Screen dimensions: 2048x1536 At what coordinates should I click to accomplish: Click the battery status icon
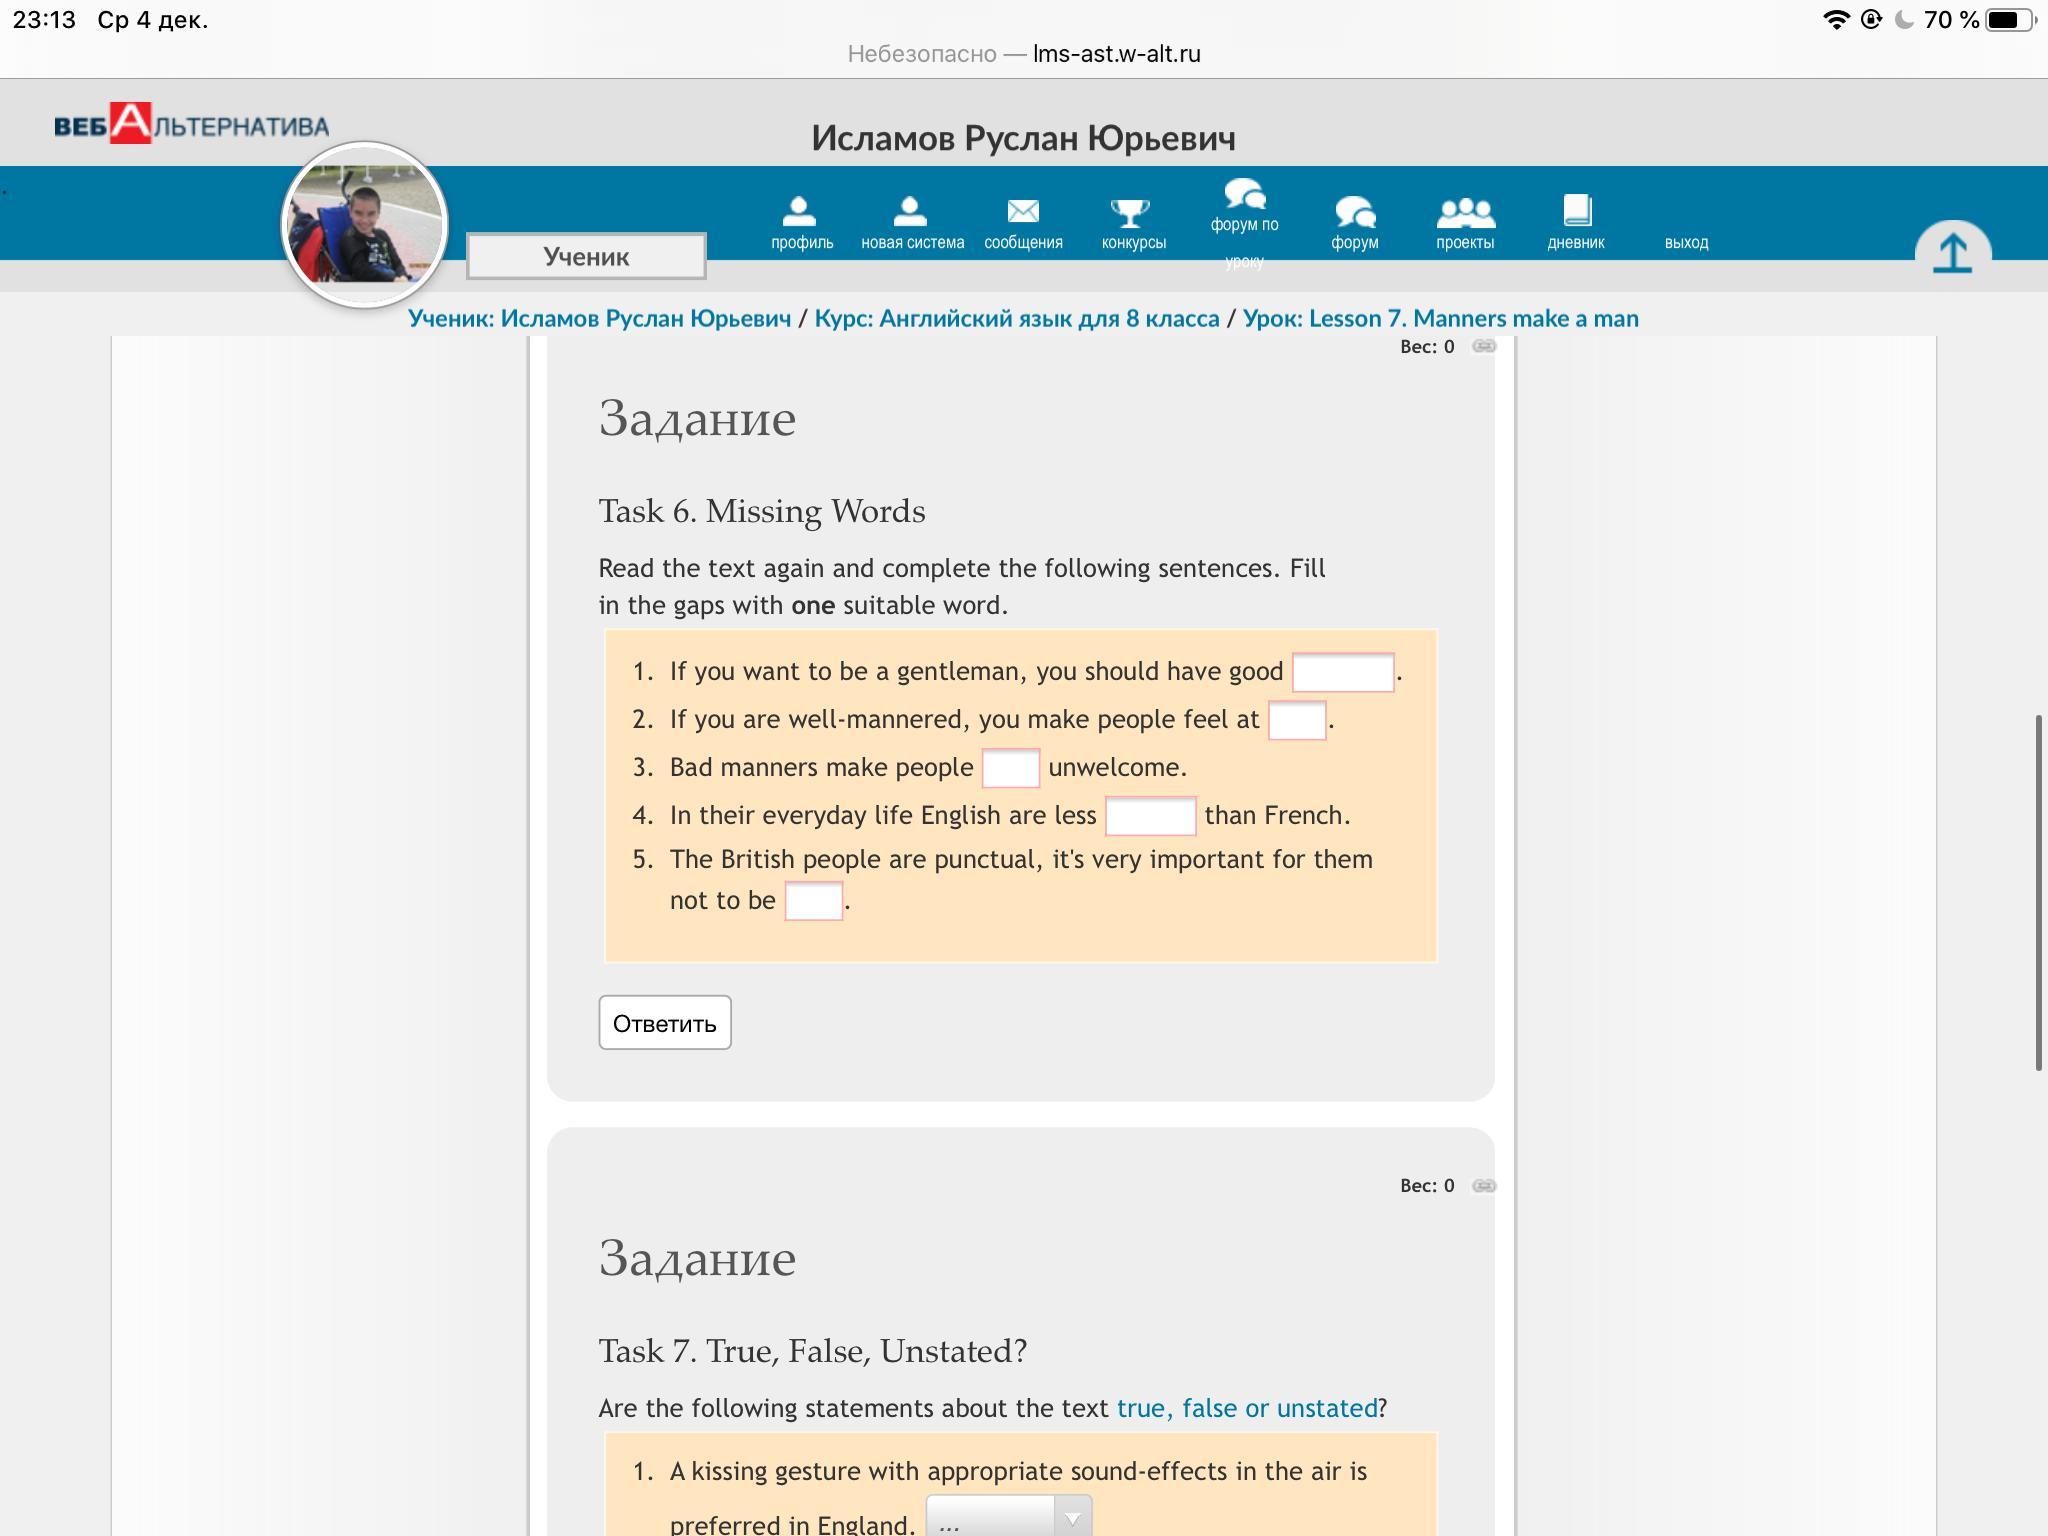coord(2010,20)
